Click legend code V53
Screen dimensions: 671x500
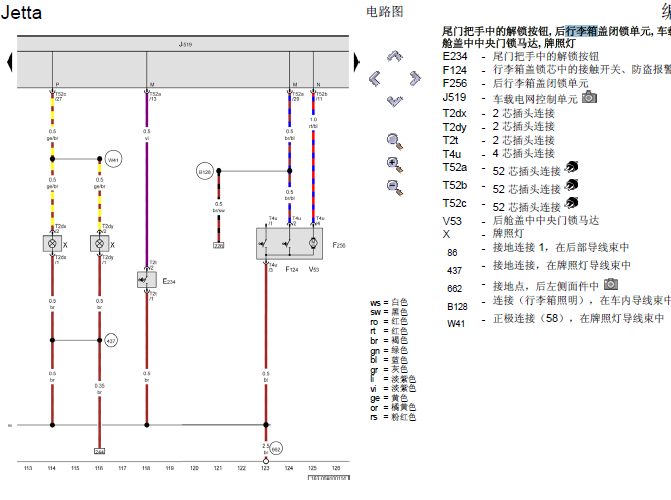tap(452, 221)
